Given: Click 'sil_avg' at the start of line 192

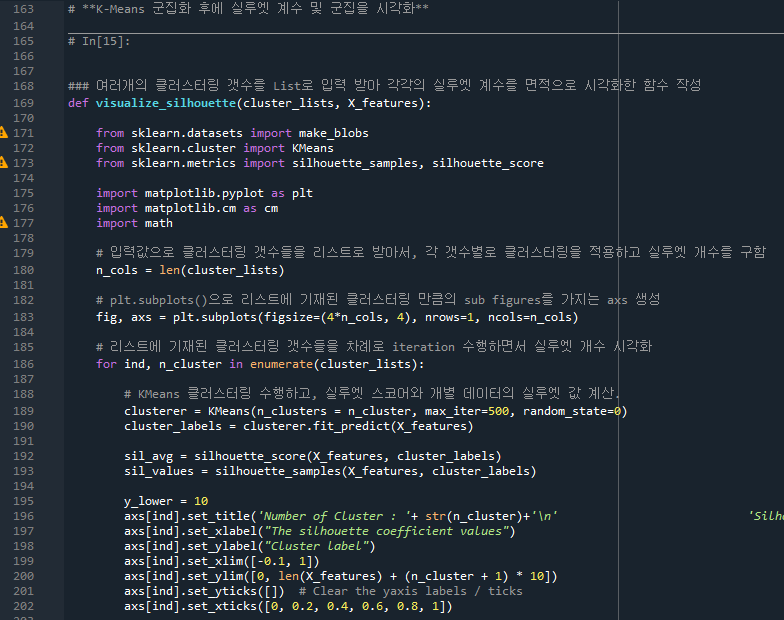Looking at the screenshot, I should pos(148,456).
